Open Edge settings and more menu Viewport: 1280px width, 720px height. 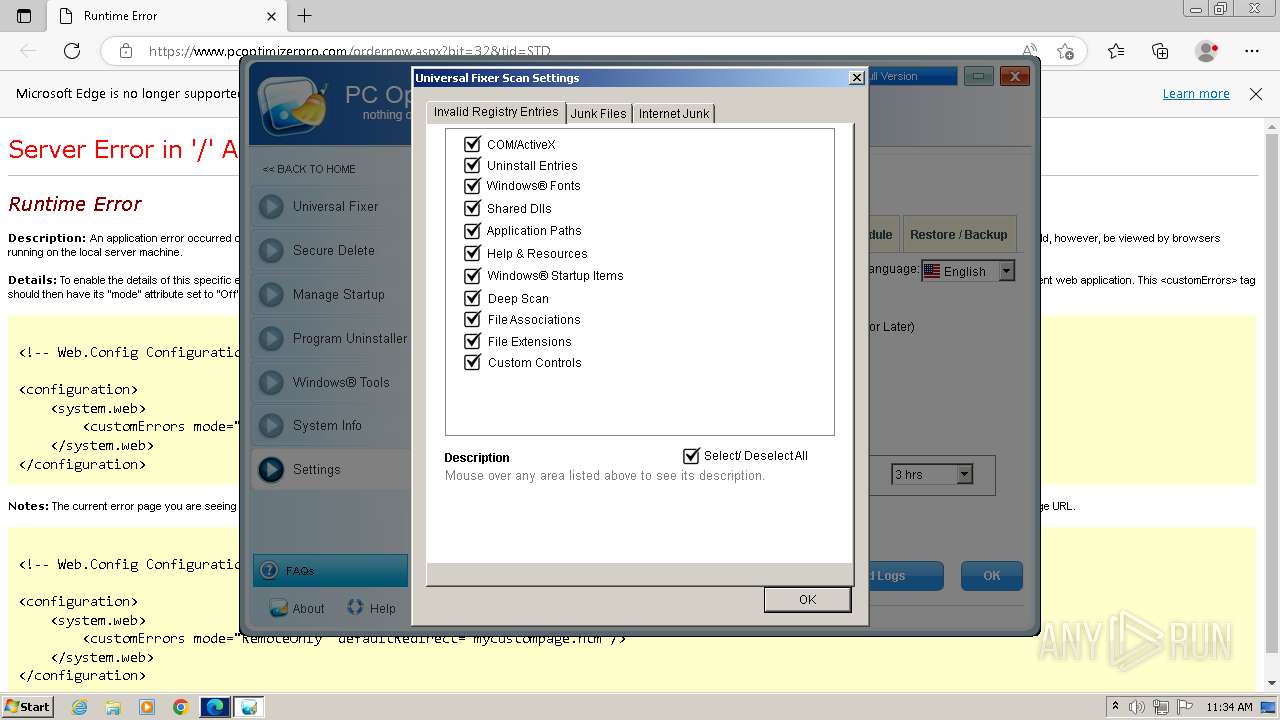coord(1252,50)
